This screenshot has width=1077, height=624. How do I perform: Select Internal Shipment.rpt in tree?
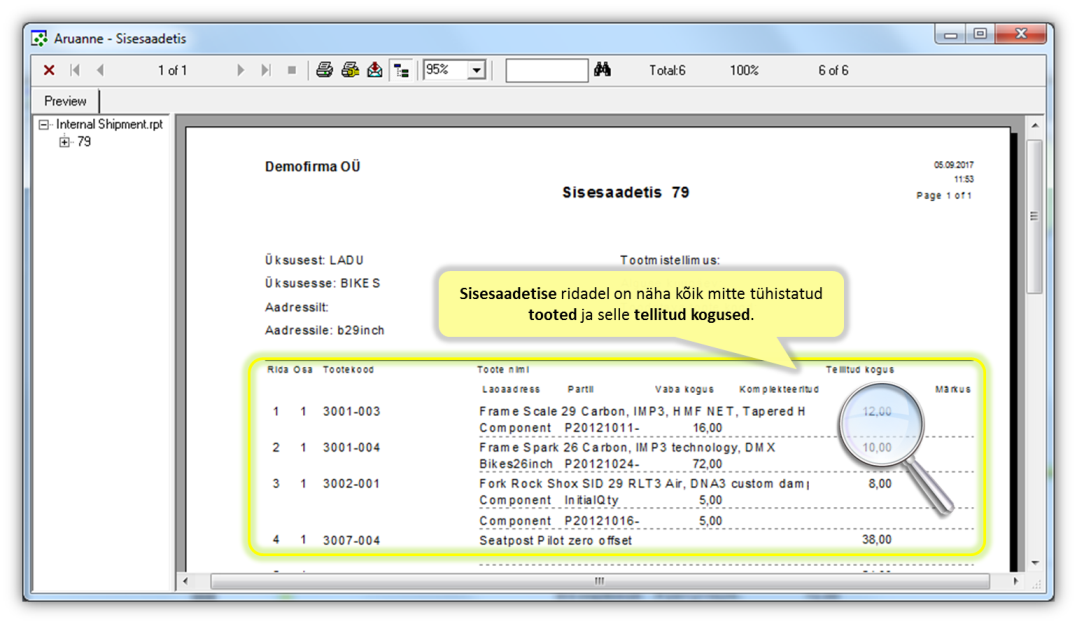click(x=109, y=124)
